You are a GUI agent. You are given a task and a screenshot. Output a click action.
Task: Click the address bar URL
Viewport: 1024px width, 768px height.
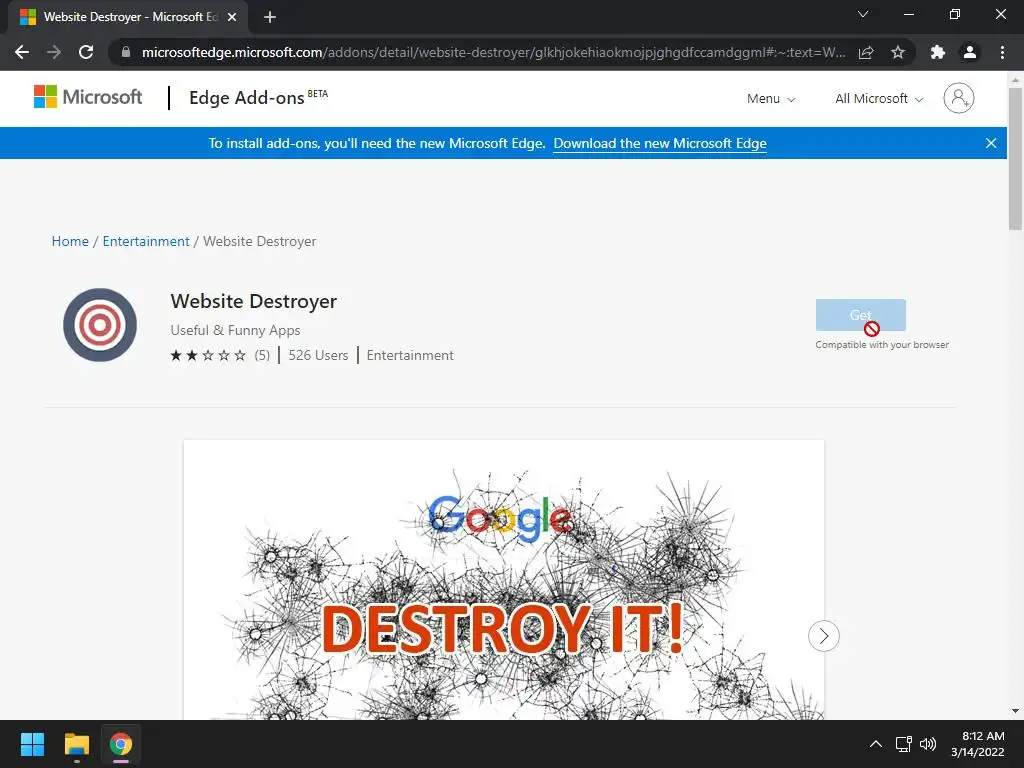coord(493,52)
